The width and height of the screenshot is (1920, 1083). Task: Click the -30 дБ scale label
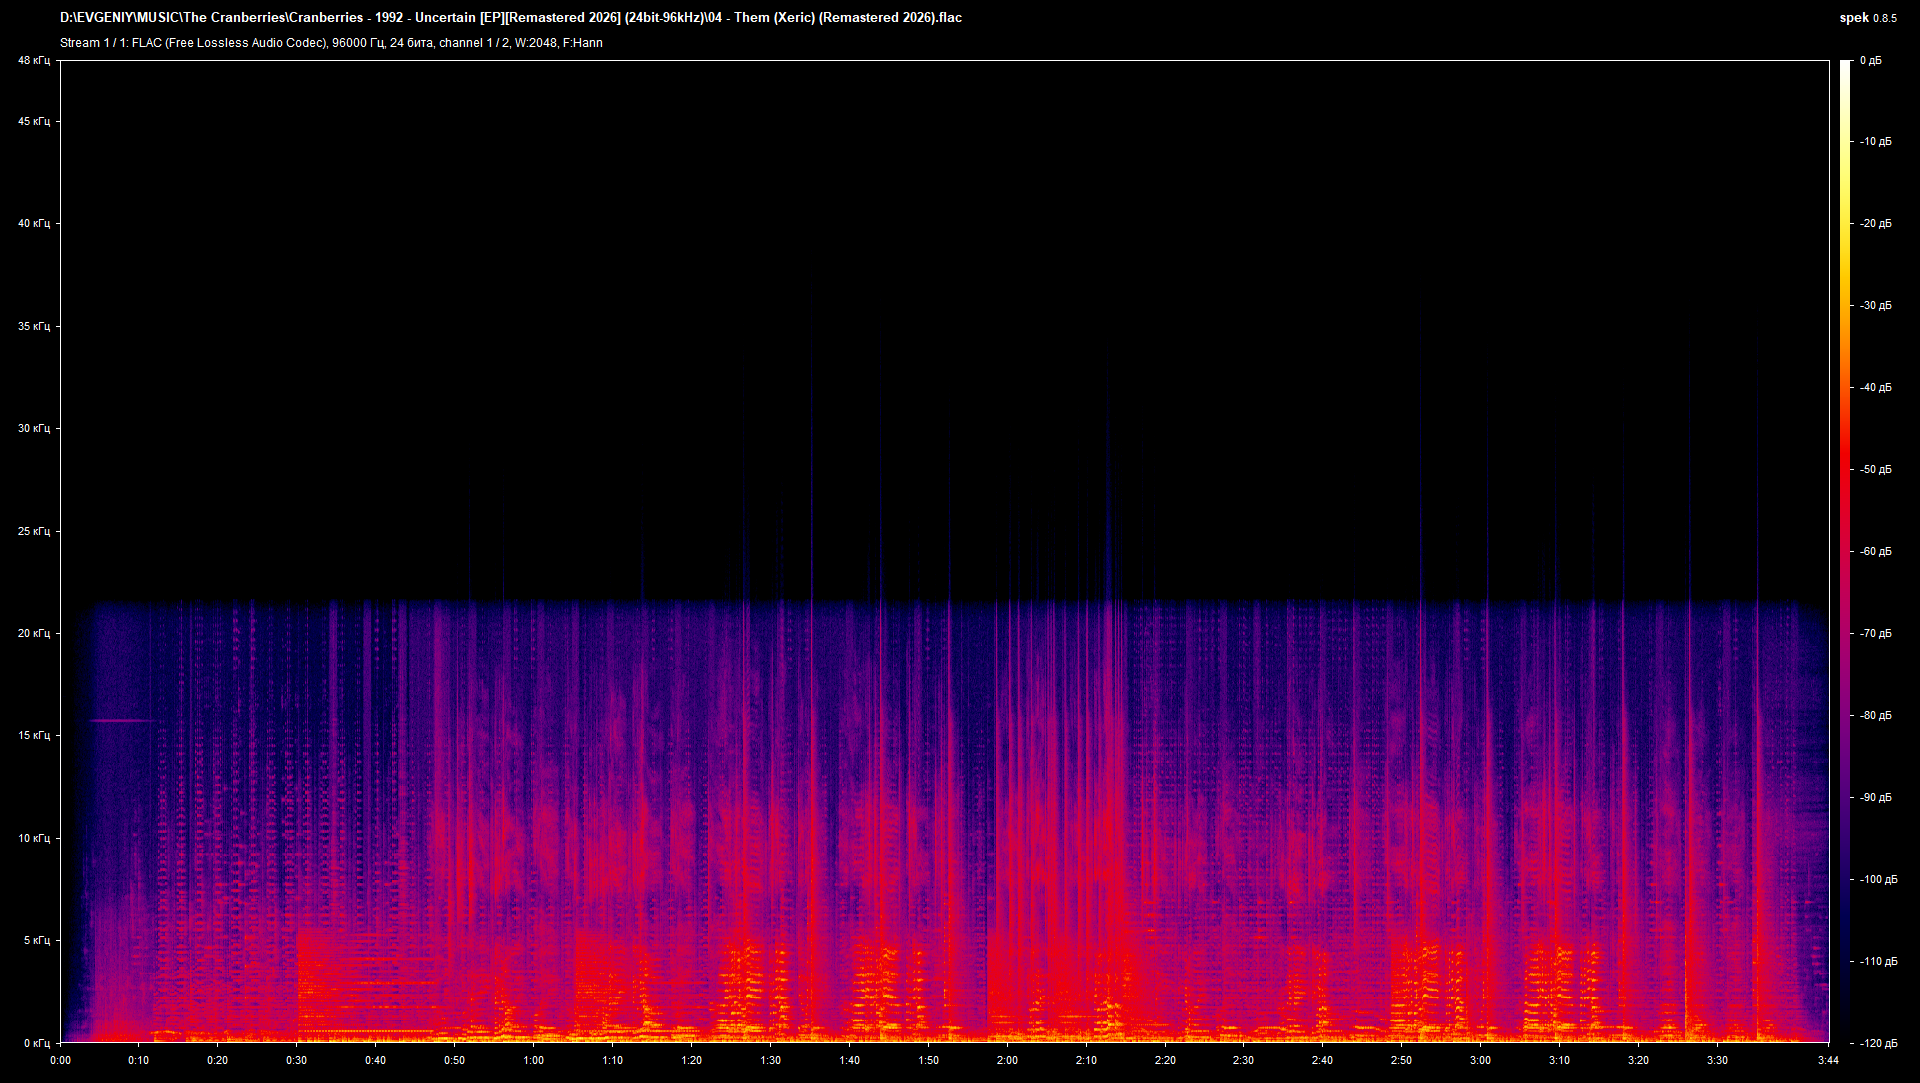(x=1876, y=305)
